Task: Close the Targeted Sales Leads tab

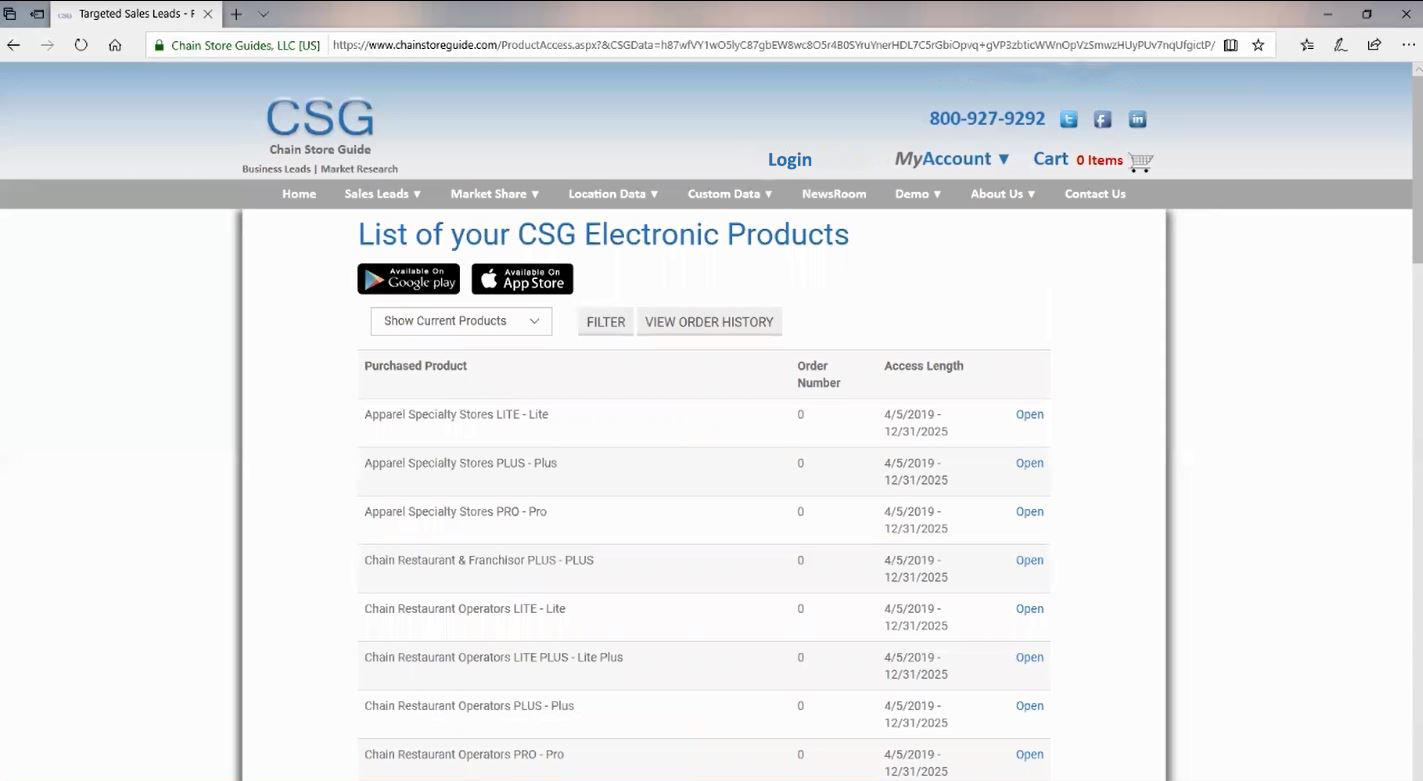Action: (x=208, y=14)
